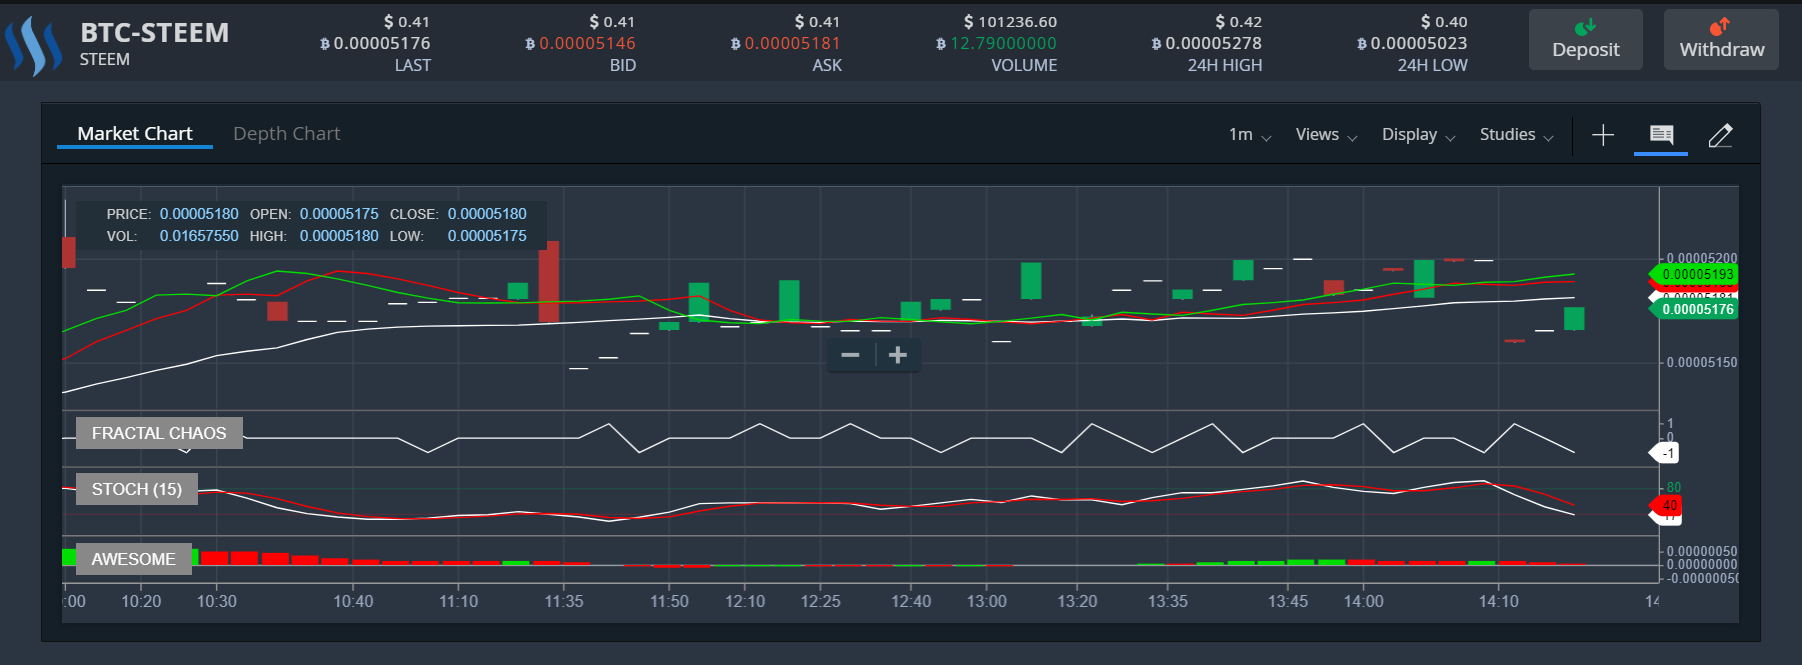Screen dimensions: 1802x665
Task: Zoom out chart with minus button
Action: coord(851,355)
